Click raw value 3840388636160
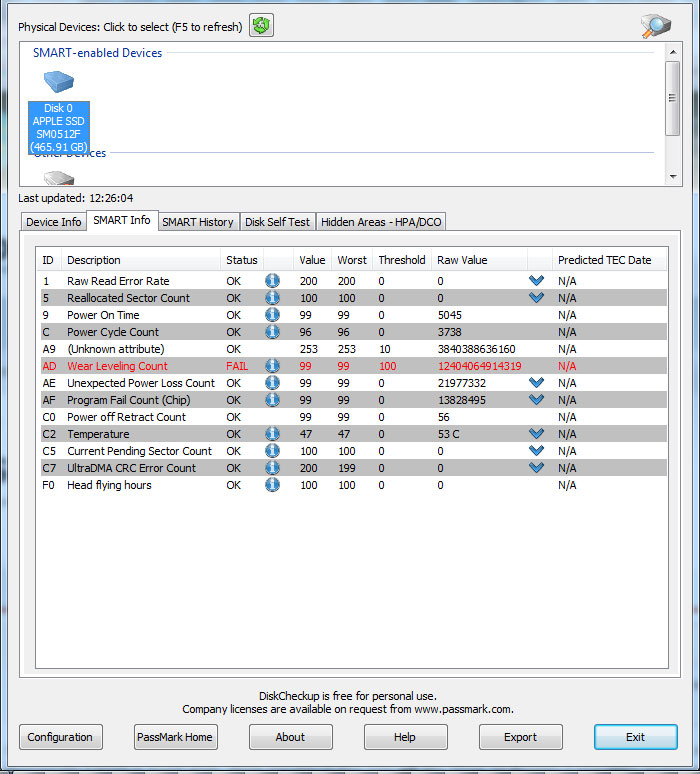This screenshot has height=774, width=700. pyautogui.click(x=476, y=349)
